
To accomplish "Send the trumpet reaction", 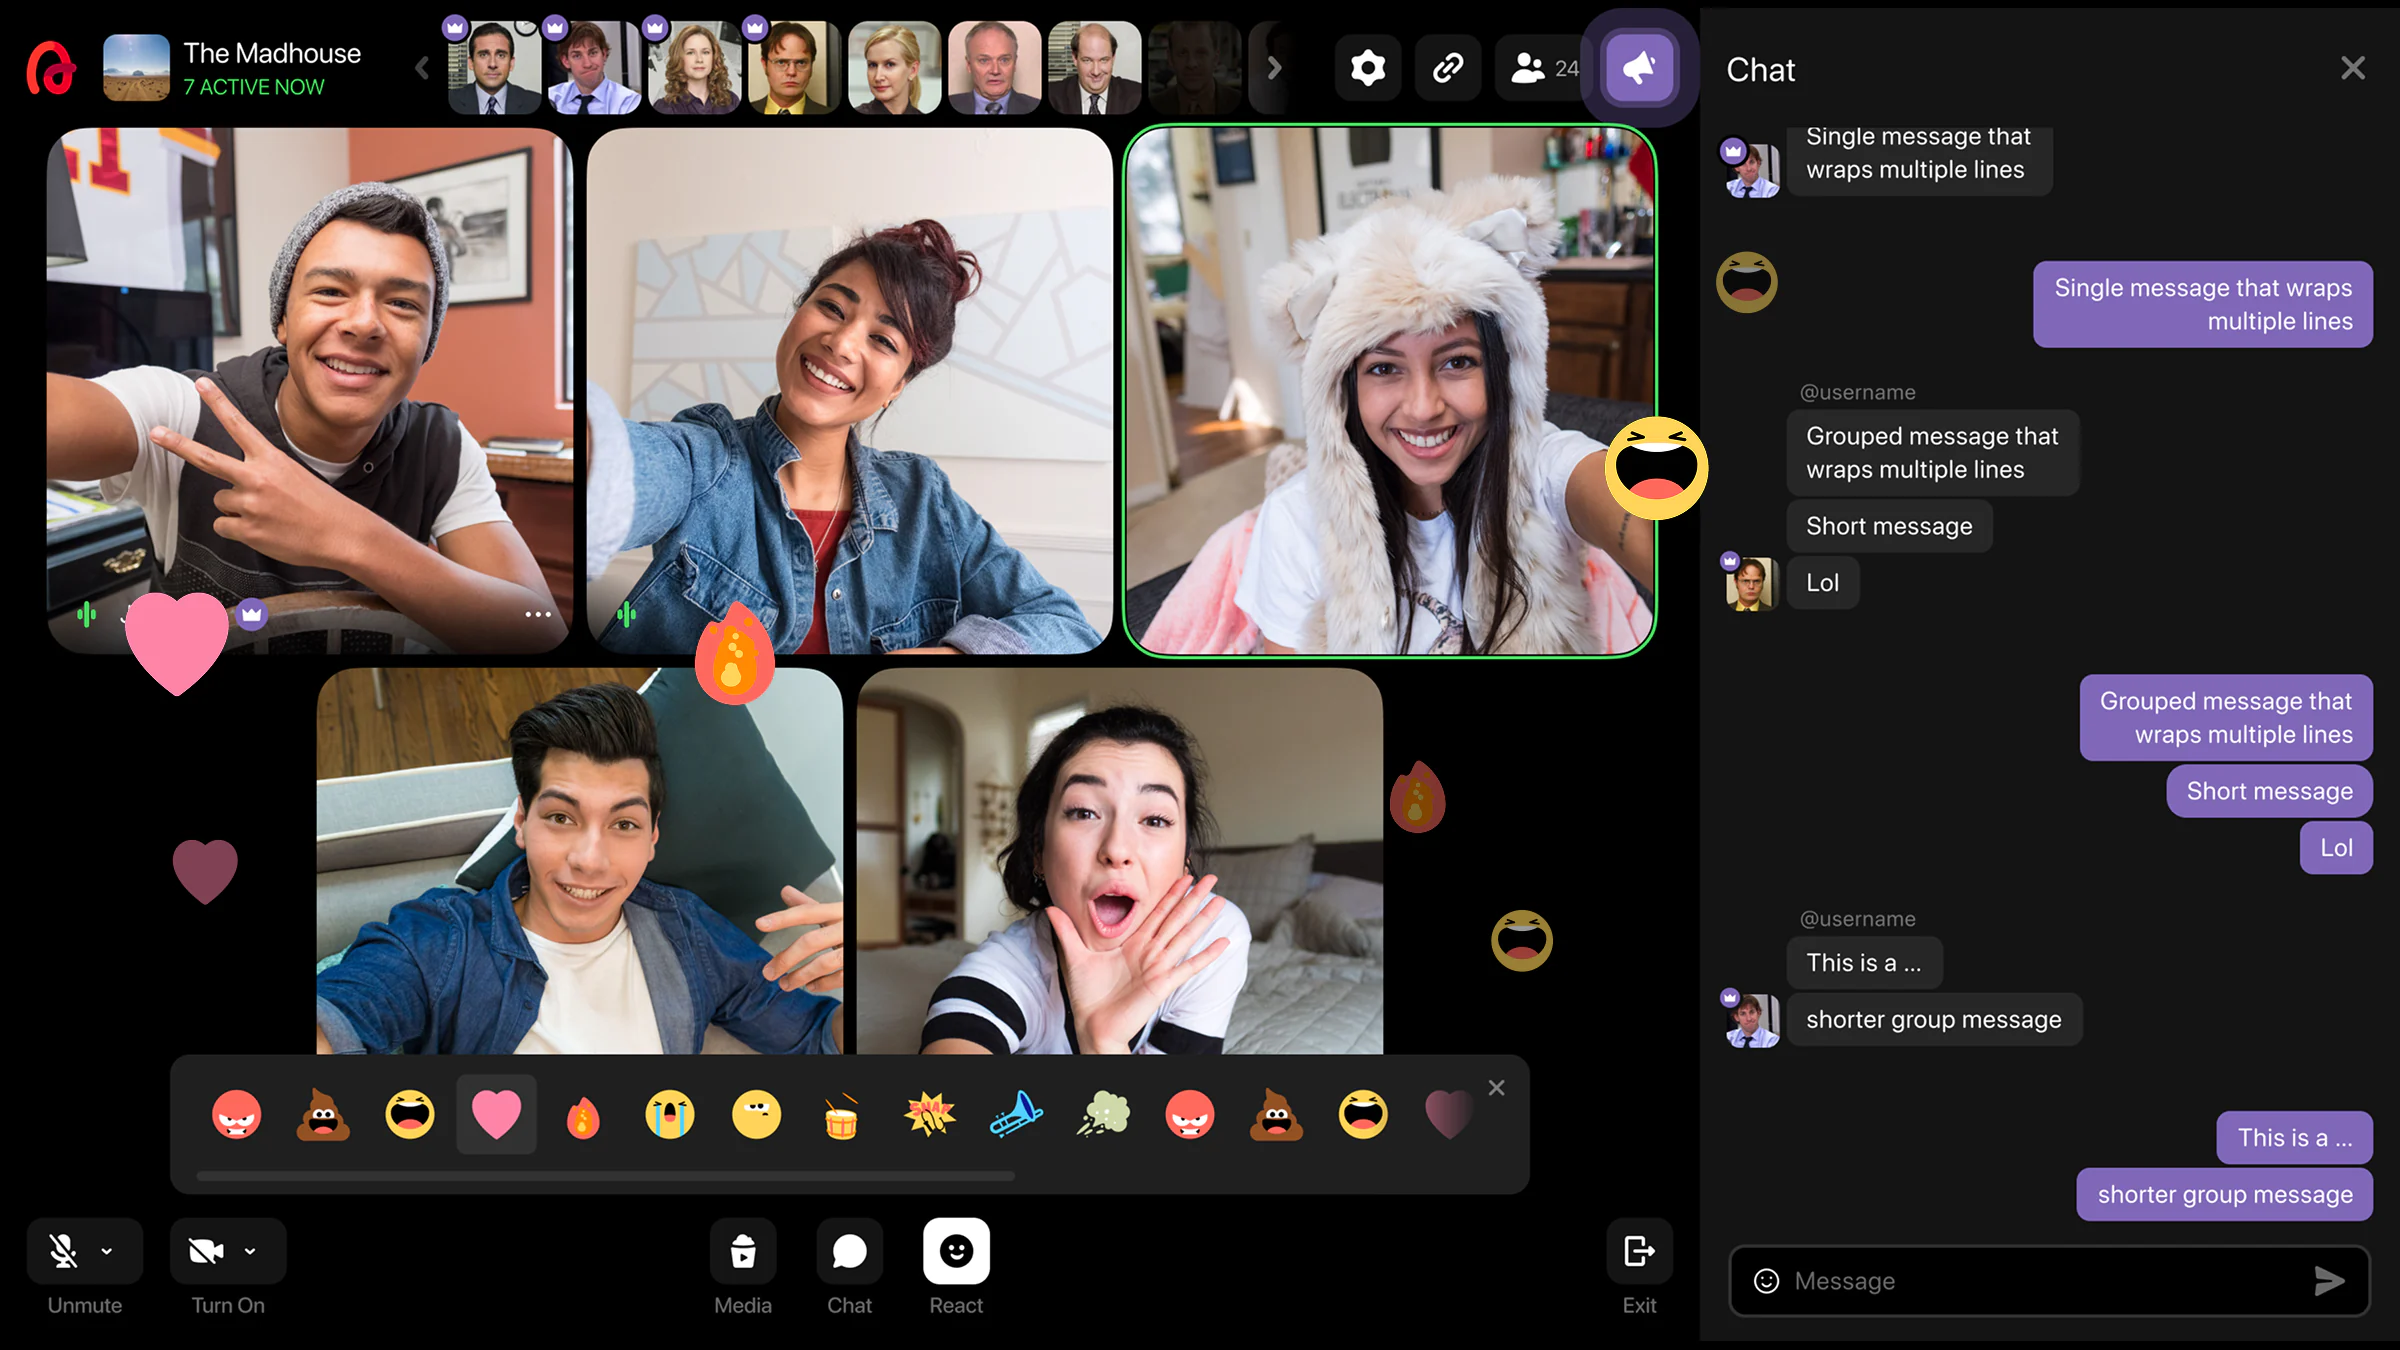I will 1016,1114.
